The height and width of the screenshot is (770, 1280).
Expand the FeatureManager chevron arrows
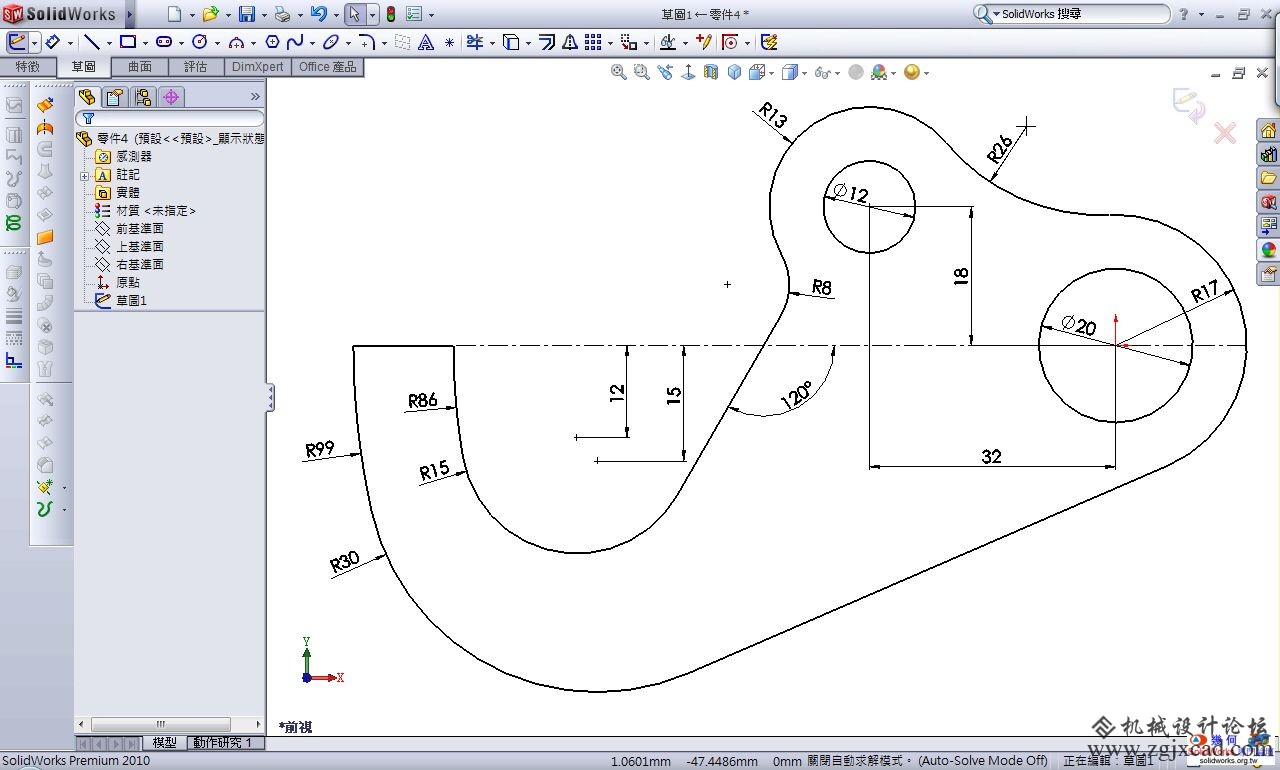(x=255, y=97)
